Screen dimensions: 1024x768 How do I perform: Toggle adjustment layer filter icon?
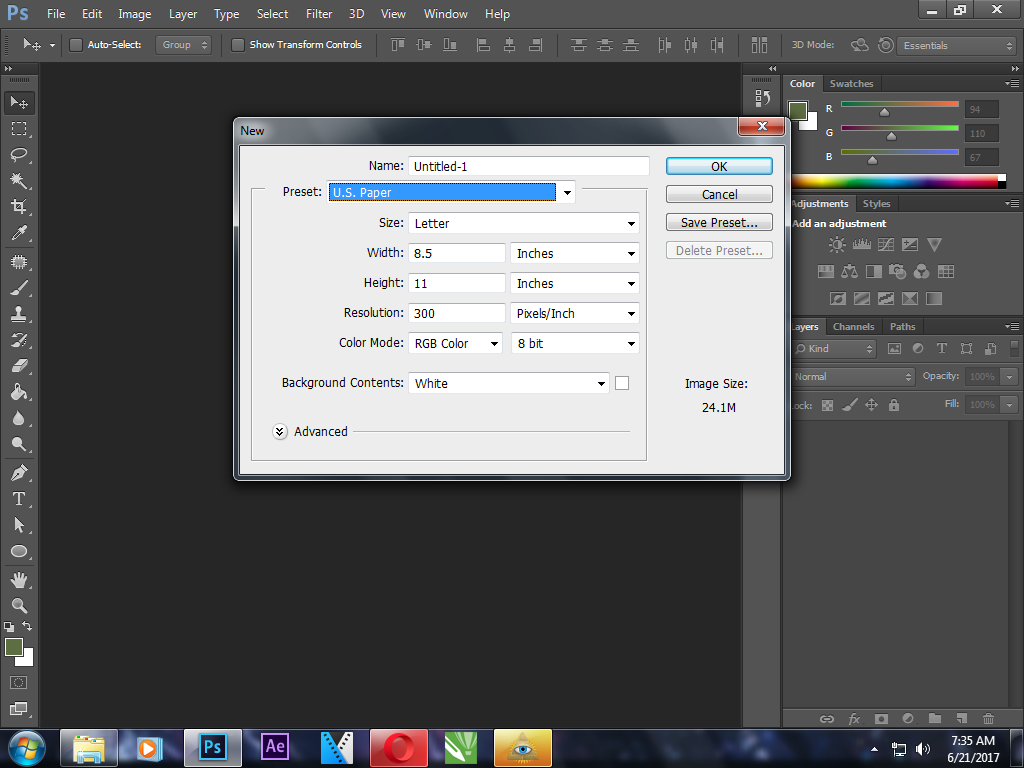pyautogui.click(x=918, y=349)
